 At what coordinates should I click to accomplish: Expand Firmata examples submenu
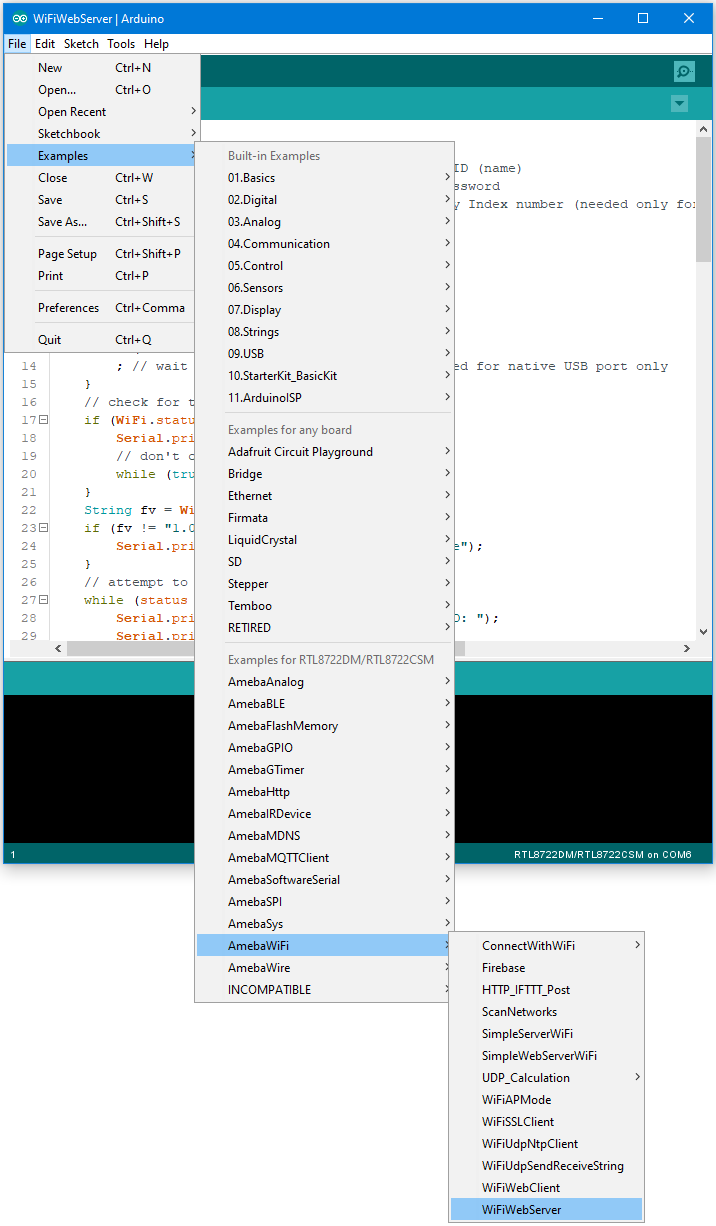coord(325,518)
